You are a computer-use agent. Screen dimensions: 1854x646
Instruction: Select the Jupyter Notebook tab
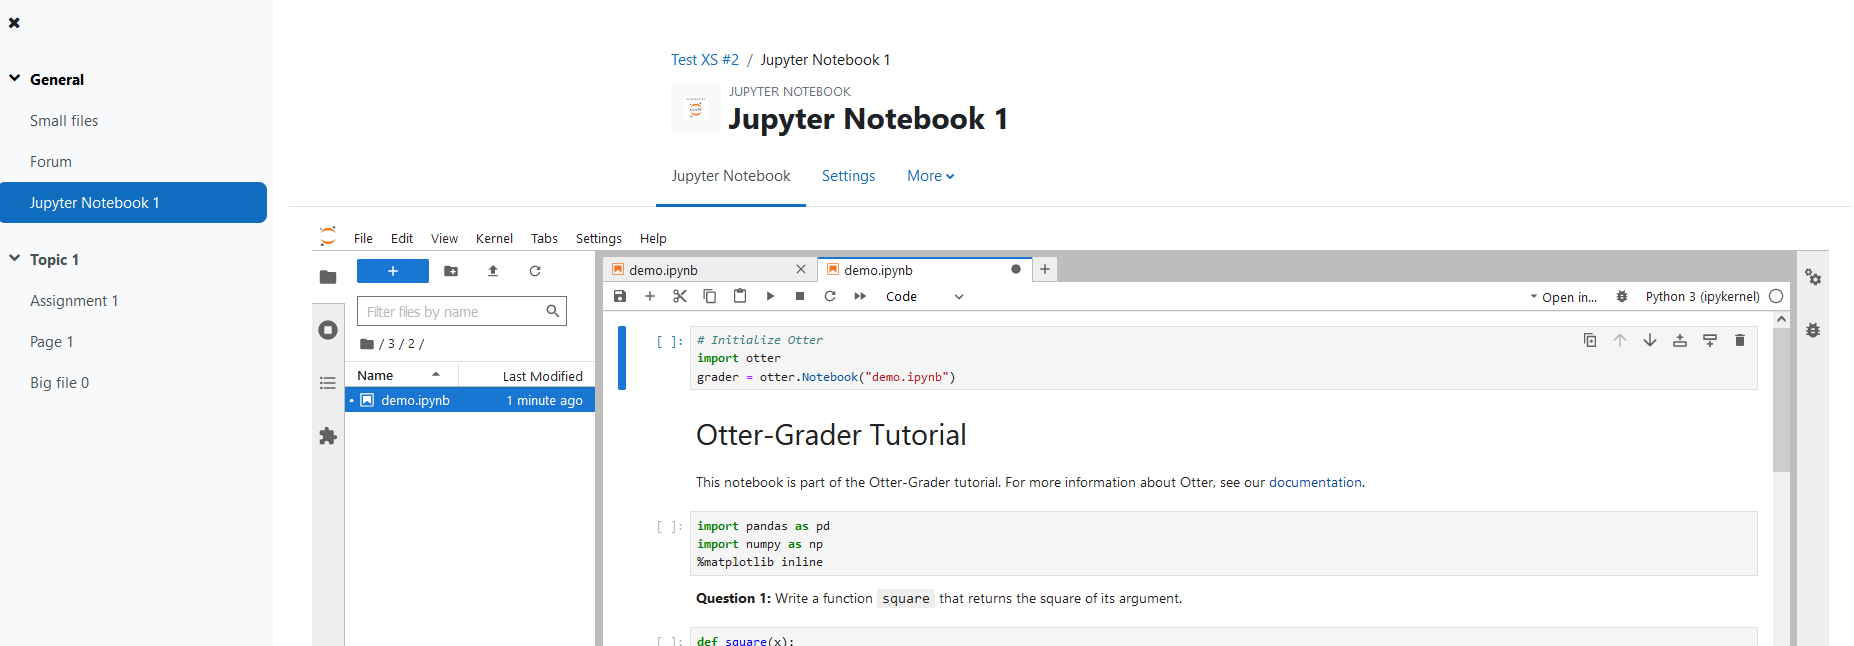pyautogui.click(x=731, y=176)
